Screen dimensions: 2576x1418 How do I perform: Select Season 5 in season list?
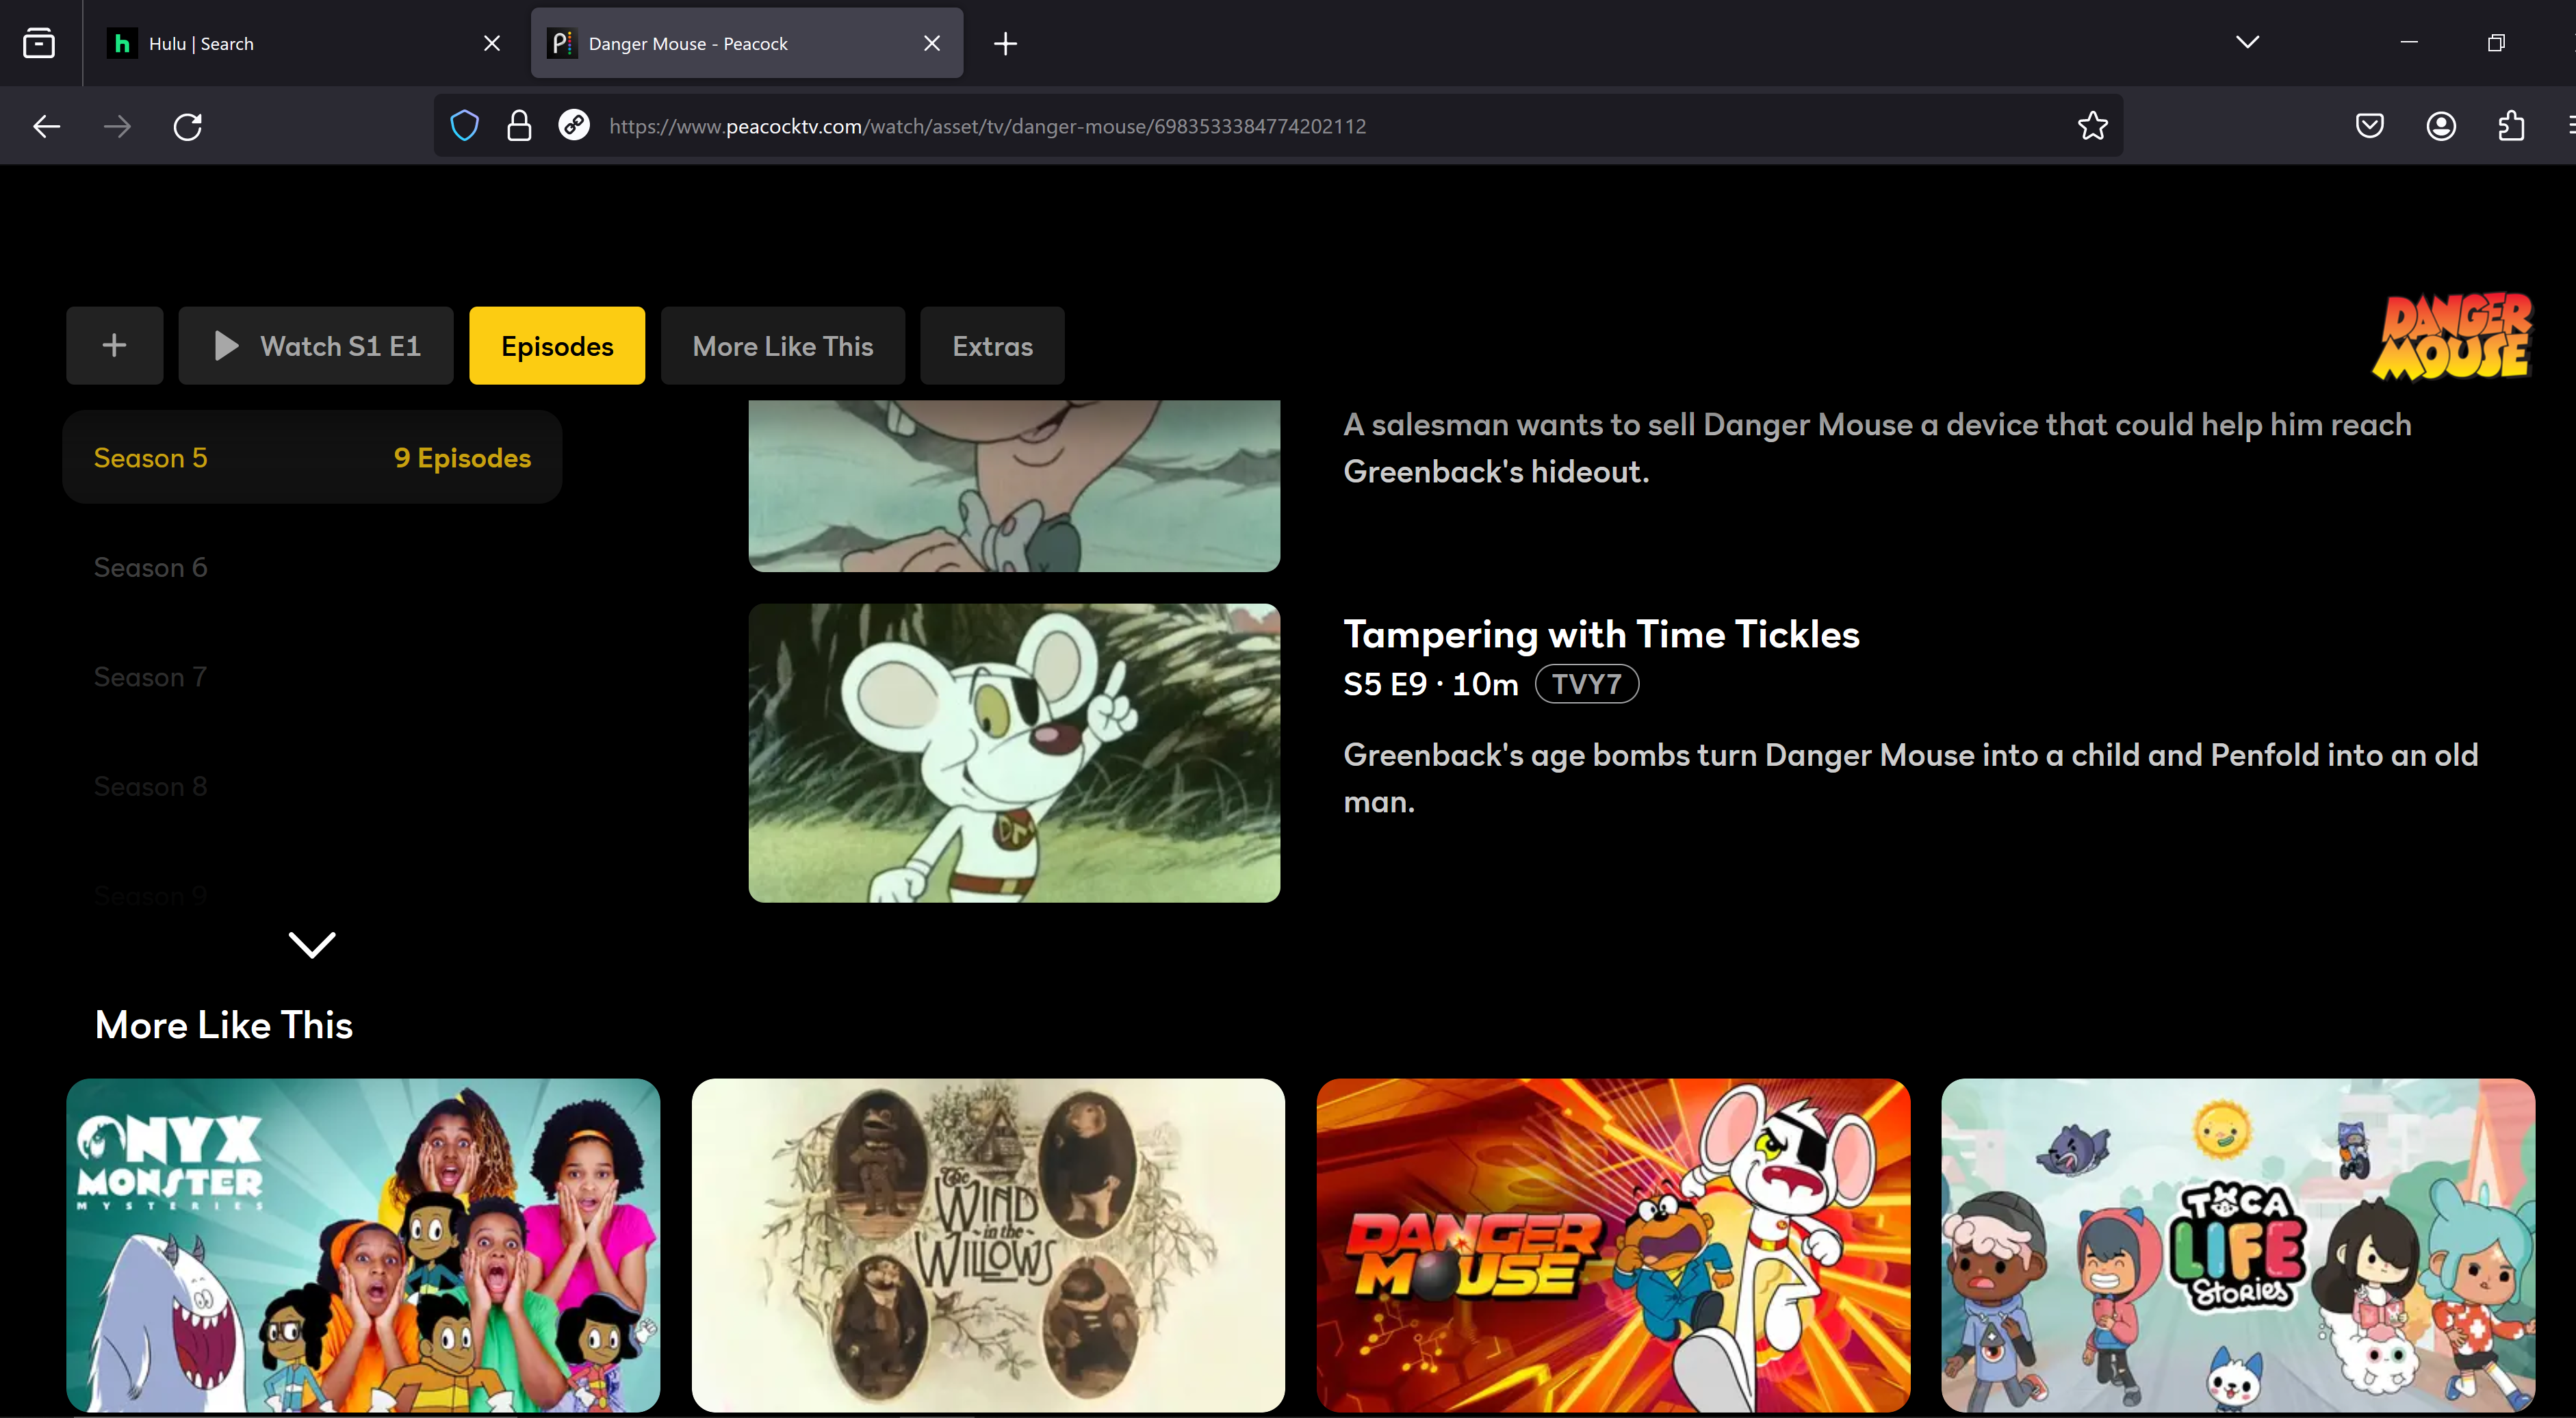(x=312, y=457)
